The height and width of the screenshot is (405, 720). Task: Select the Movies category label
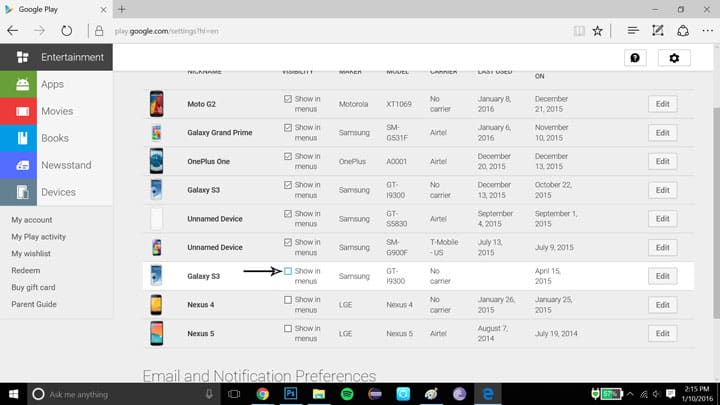tap(57, 111)
